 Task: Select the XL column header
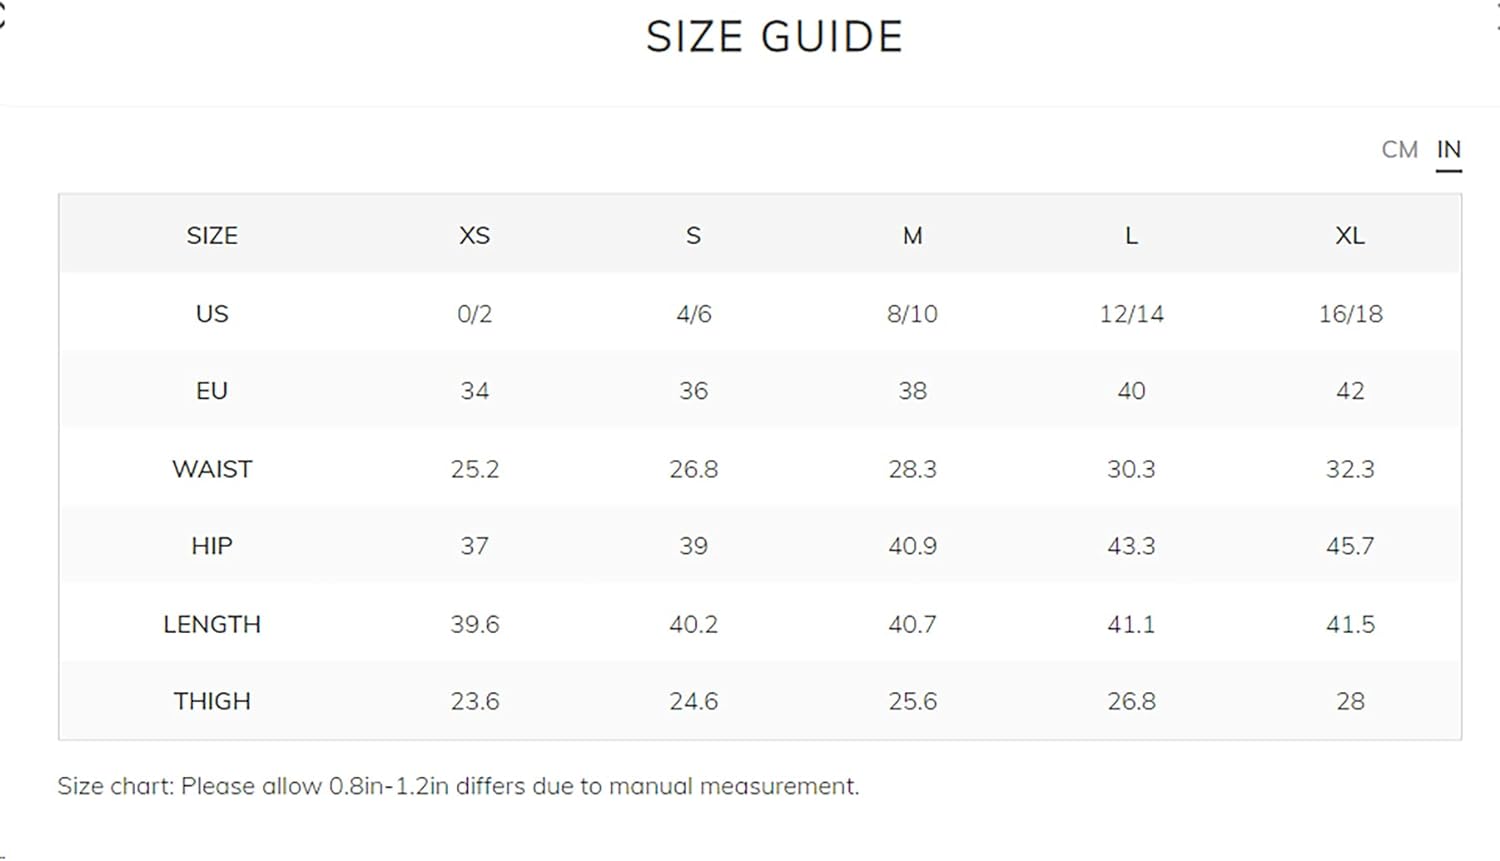1350,236
